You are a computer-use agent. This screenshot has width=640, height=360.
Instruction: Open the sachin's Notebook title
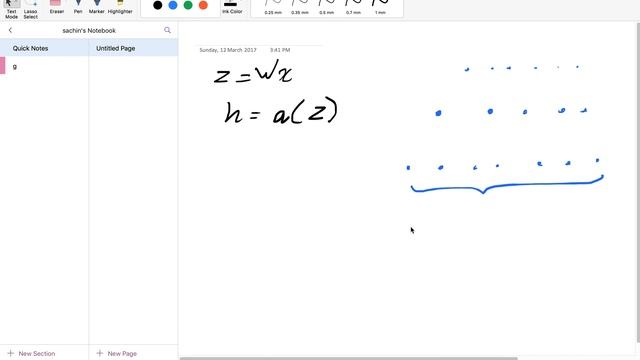click(89, 31)
